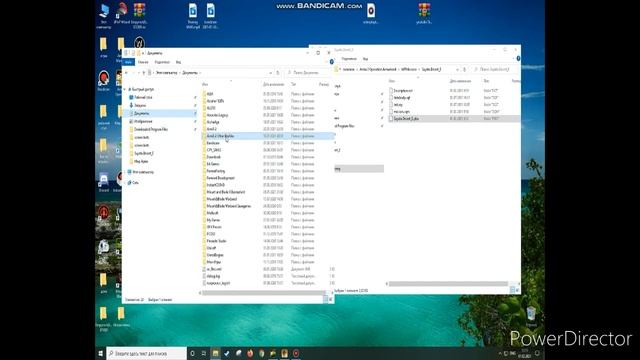640x360 pixels.
Task: Select the EA Games folder
Action: (212, 164)
